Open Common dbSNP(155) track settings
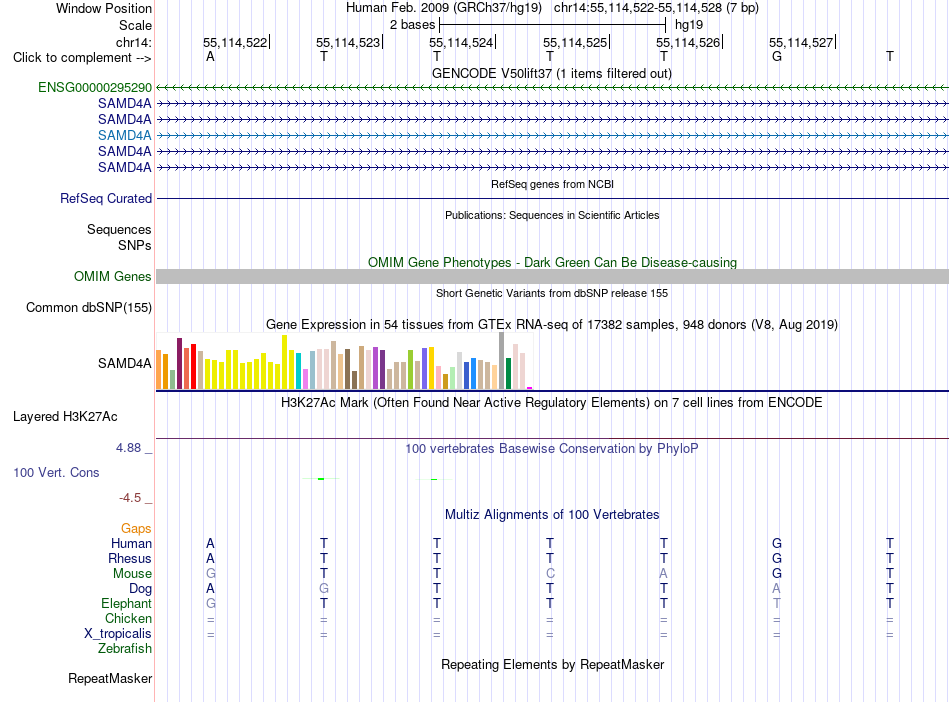The width and height of the screenshot is (950, 702). (x=89, y=308)
